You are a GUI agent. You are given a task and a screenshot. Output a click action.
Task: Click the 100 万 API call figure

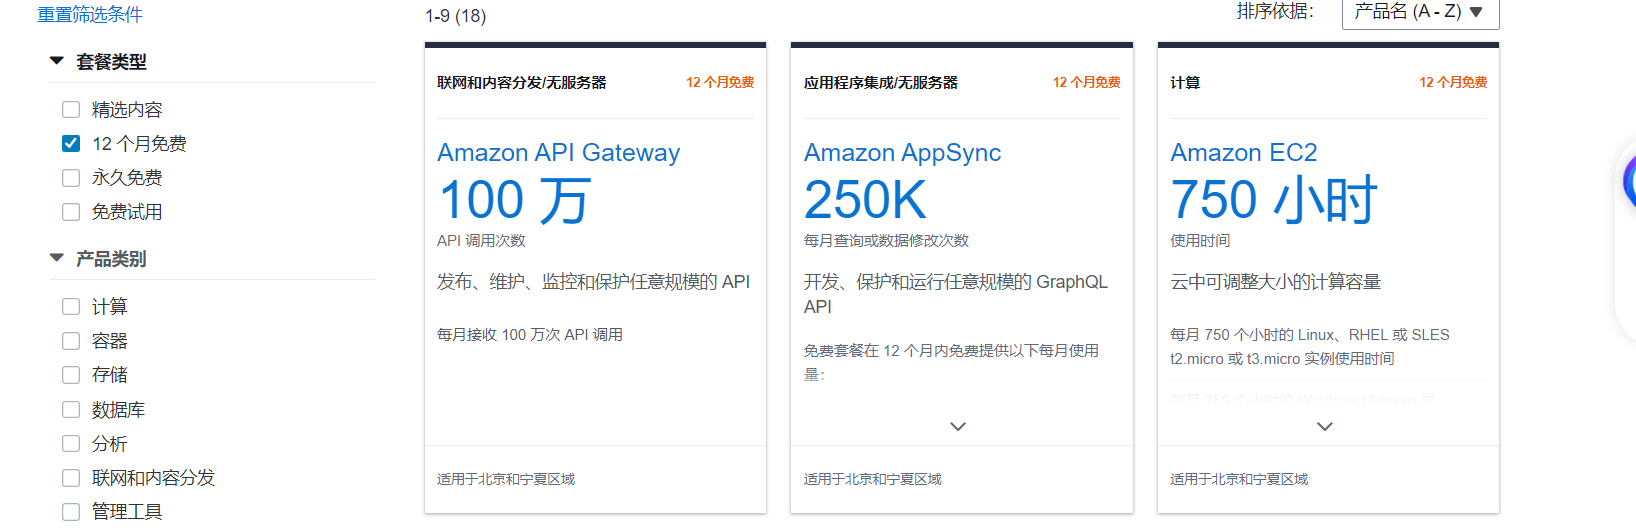click(x=515, y=200)
